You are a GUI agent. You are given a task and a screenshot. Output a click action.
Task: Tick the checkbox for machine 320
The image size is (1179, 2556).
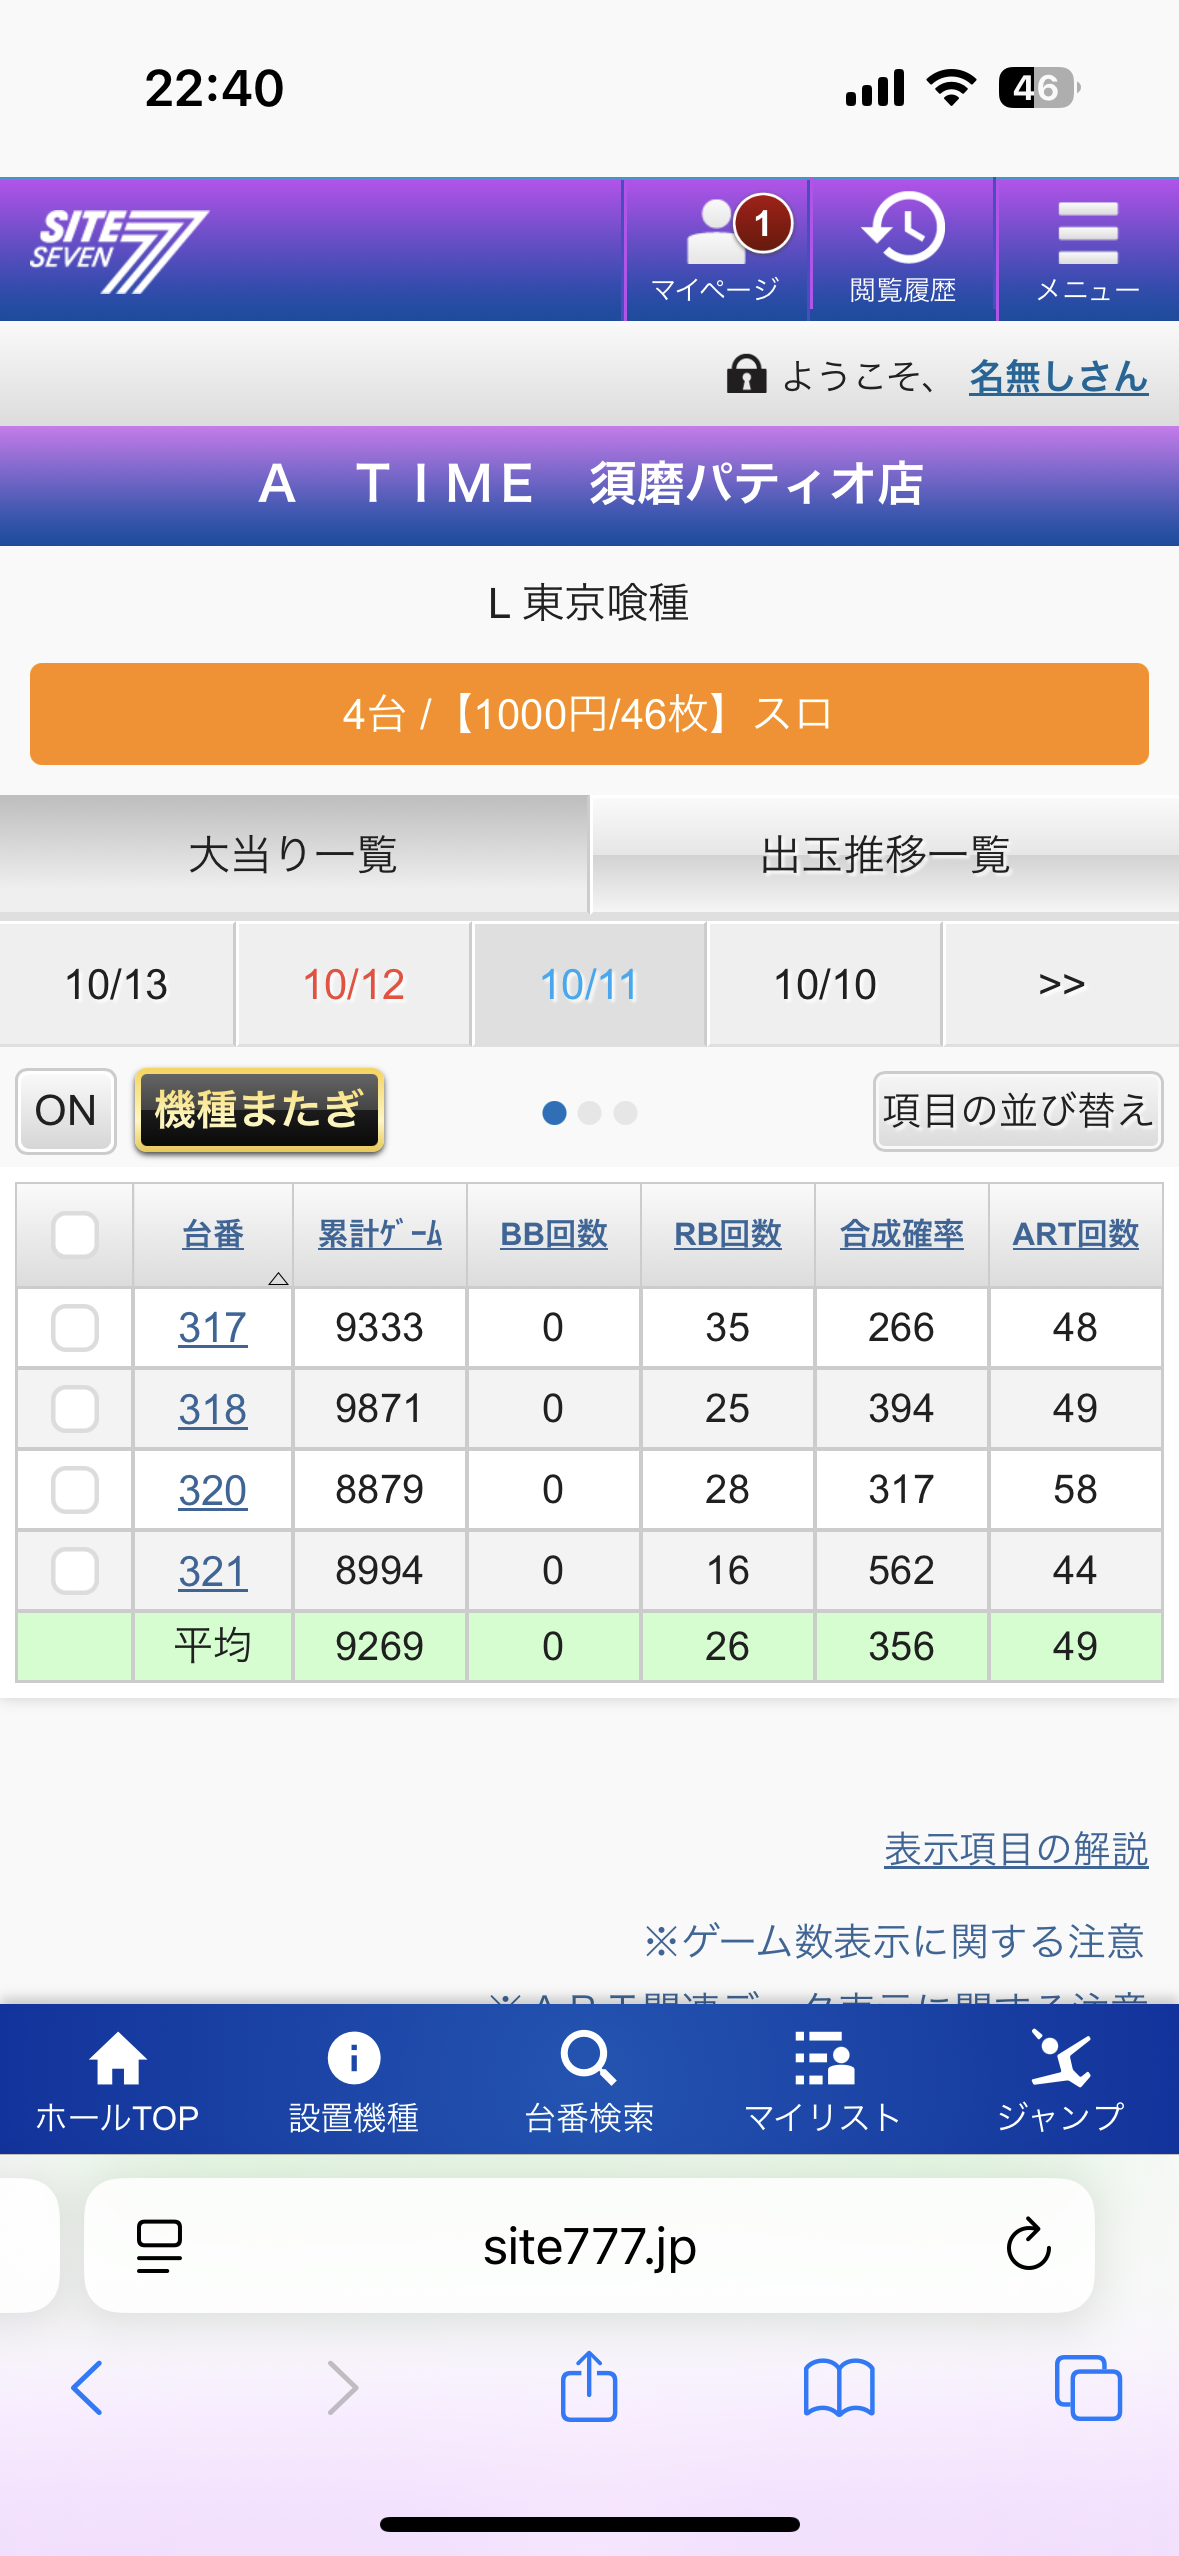click(75, 1490)
